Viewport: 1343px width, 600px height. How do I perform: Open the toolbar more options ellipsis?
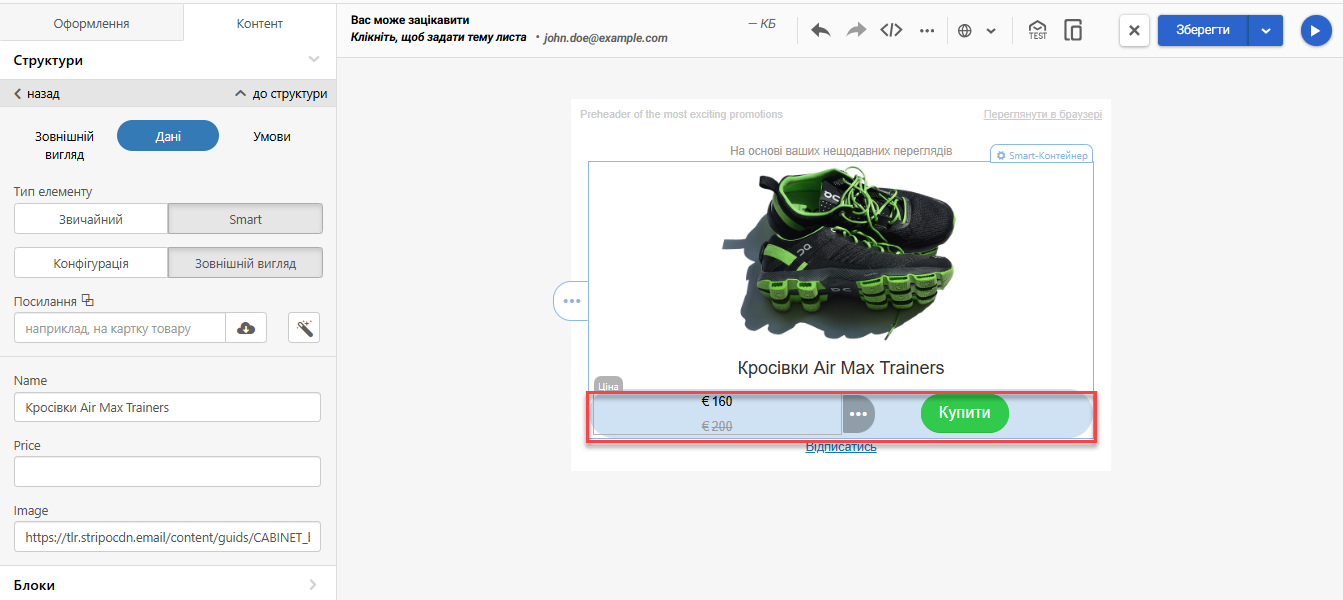point(927,30)
